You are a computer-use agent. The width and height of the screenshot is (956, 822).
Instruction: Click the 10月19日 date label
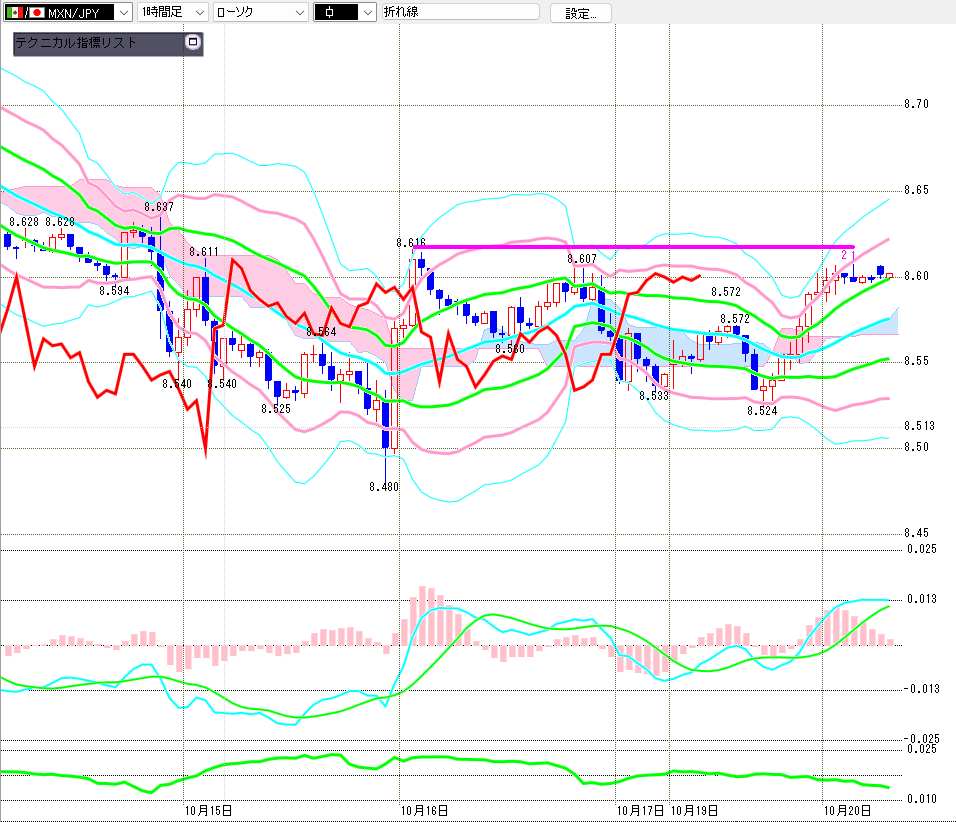694,810
